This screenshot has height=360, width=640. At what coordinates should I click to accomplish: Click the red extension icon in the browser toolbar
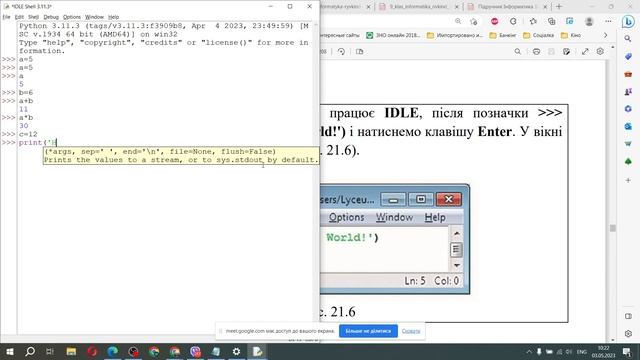pyautogui.click(x=495, y=21)
